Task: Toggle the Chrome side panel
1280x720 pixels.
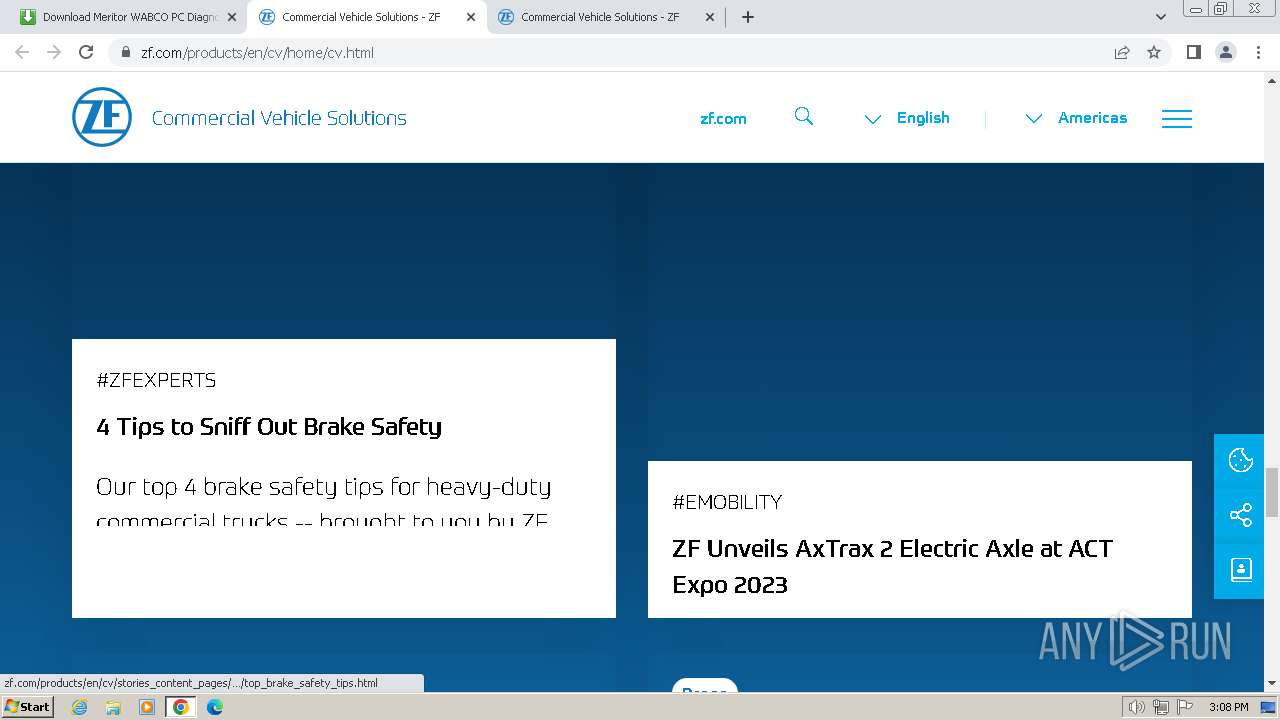Action: pos(1193,52)
